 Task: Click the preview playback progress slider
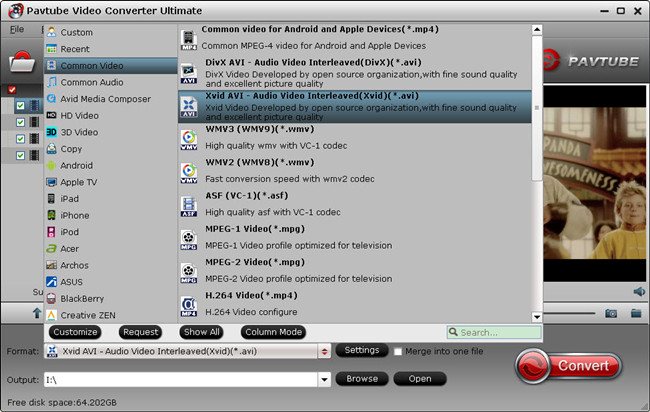pos(569,313)
